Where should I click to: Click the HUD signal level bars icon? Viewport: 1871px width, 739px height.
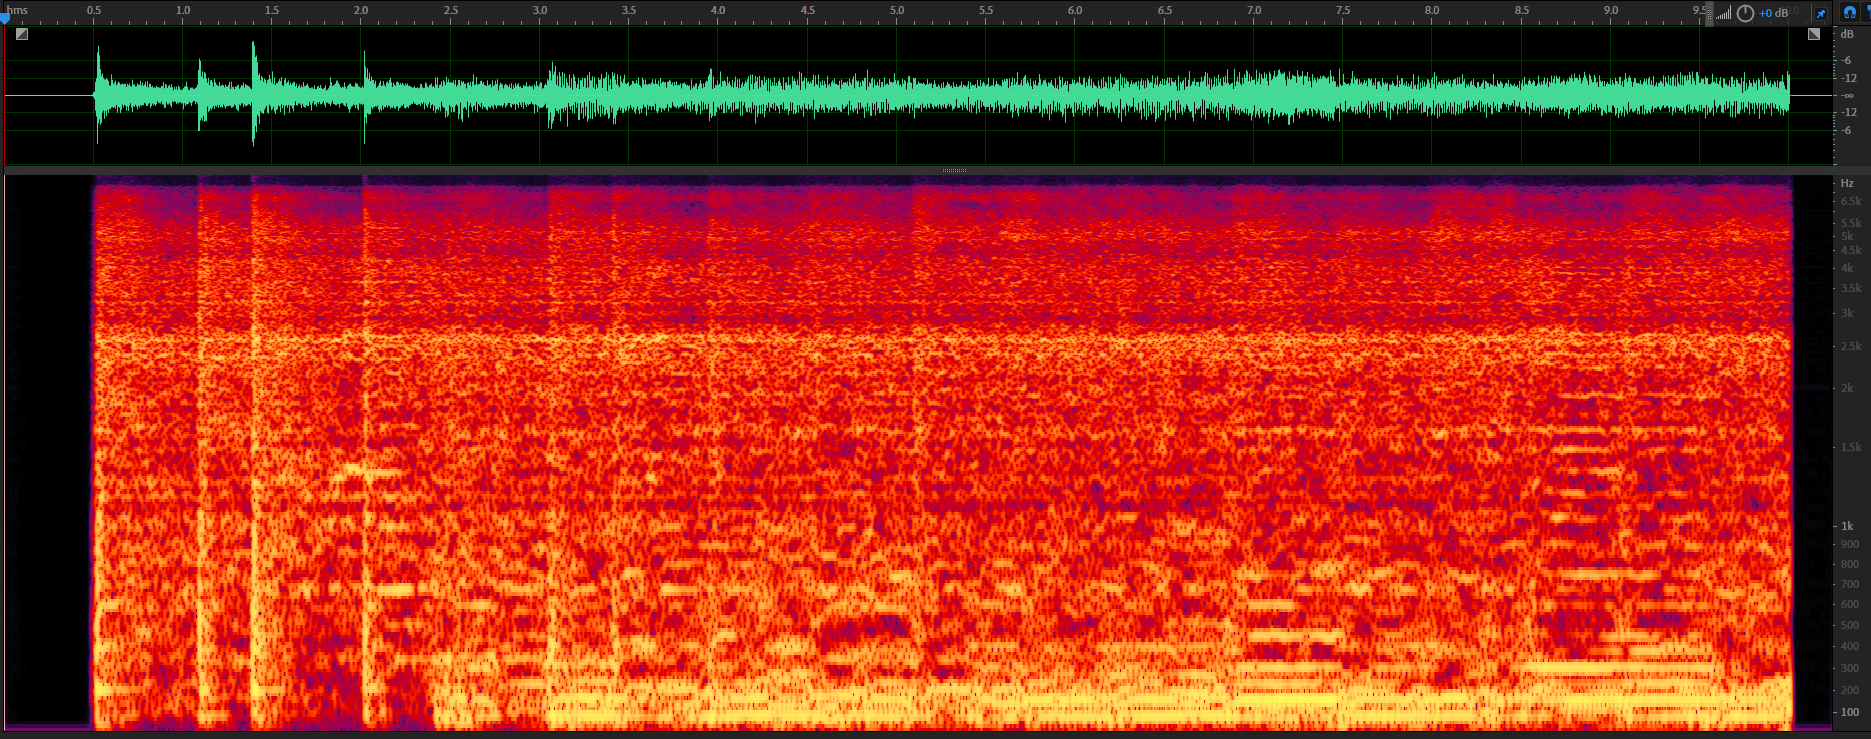[x=1723, y=14]
